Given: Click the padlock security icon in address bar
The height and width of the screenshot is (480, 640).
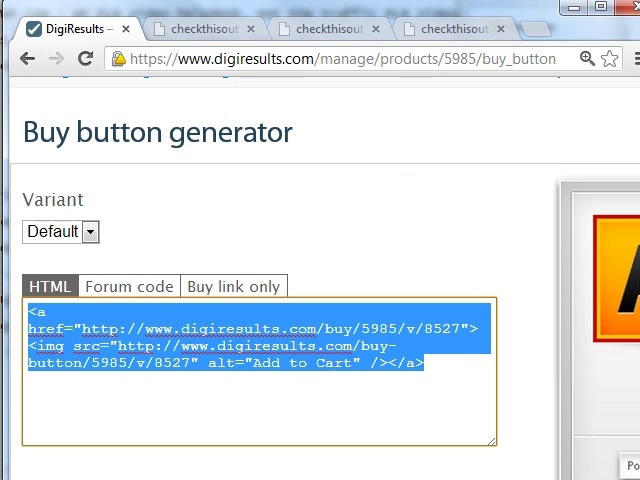Looking at the screenshot, I should pos(119,59).
